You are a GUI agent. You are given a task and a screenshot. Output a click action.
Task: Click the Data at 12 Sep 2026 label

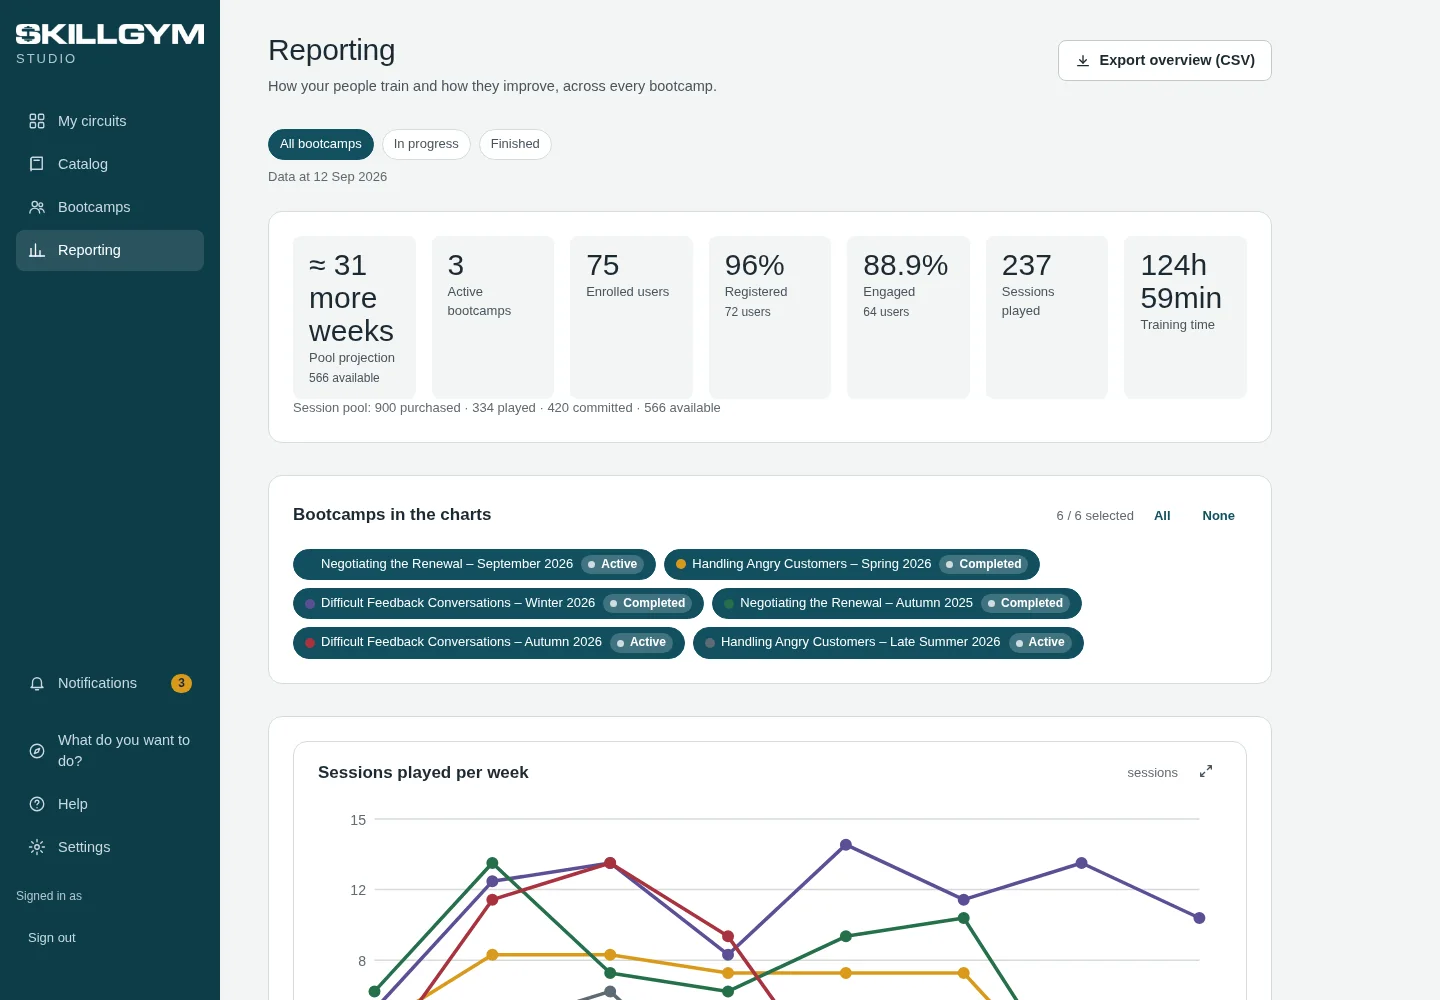coord(327,177)
